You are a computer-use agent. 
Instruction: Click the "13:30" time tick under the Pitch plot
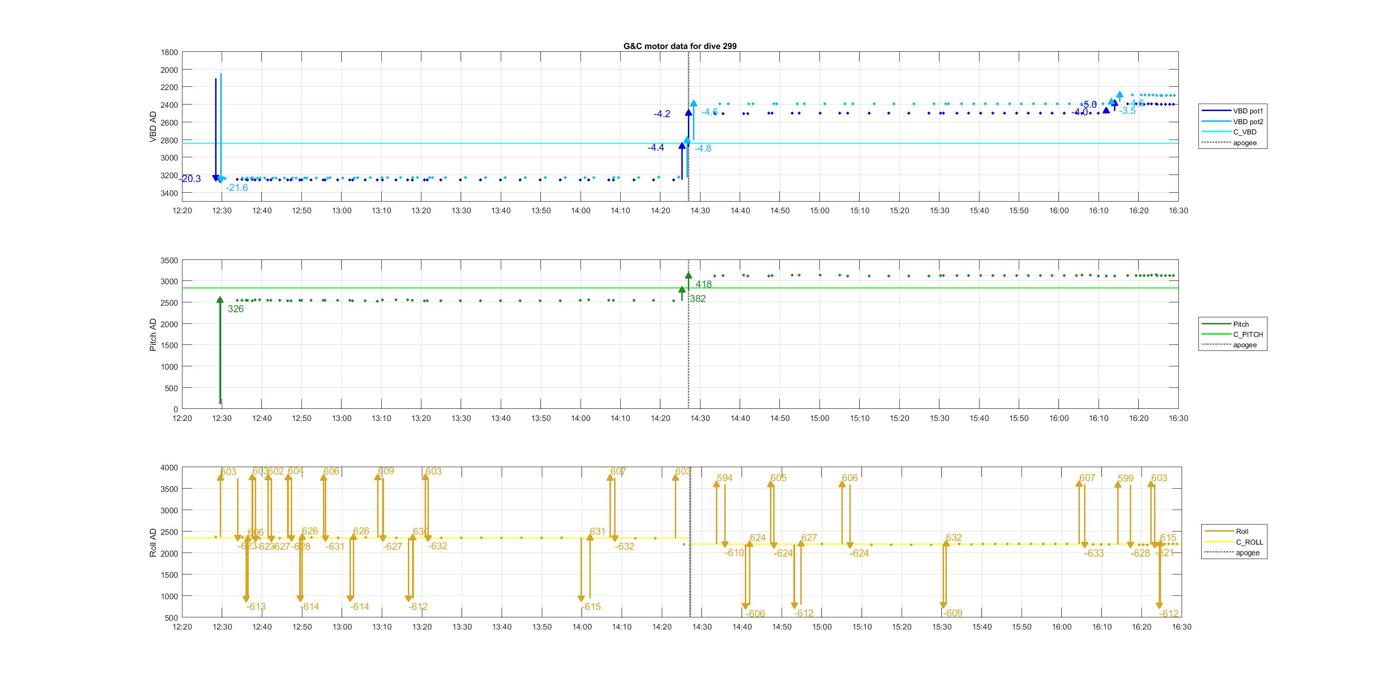point(461,419)
